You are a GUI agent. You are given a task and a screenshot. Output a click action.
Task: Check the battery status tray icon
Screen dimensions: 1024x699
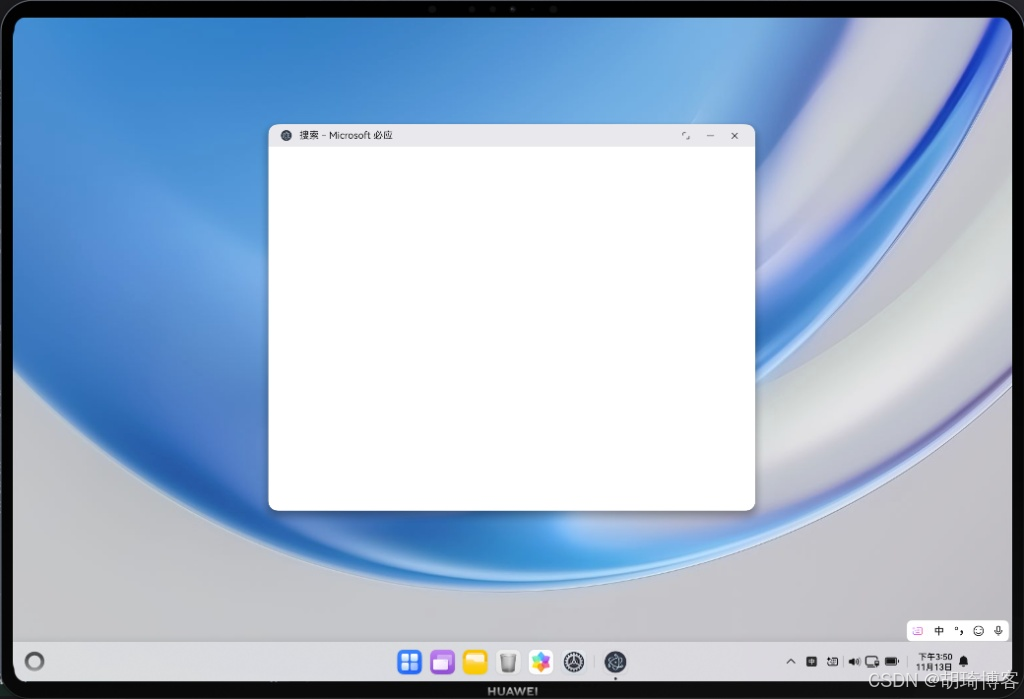click(892, 662)
